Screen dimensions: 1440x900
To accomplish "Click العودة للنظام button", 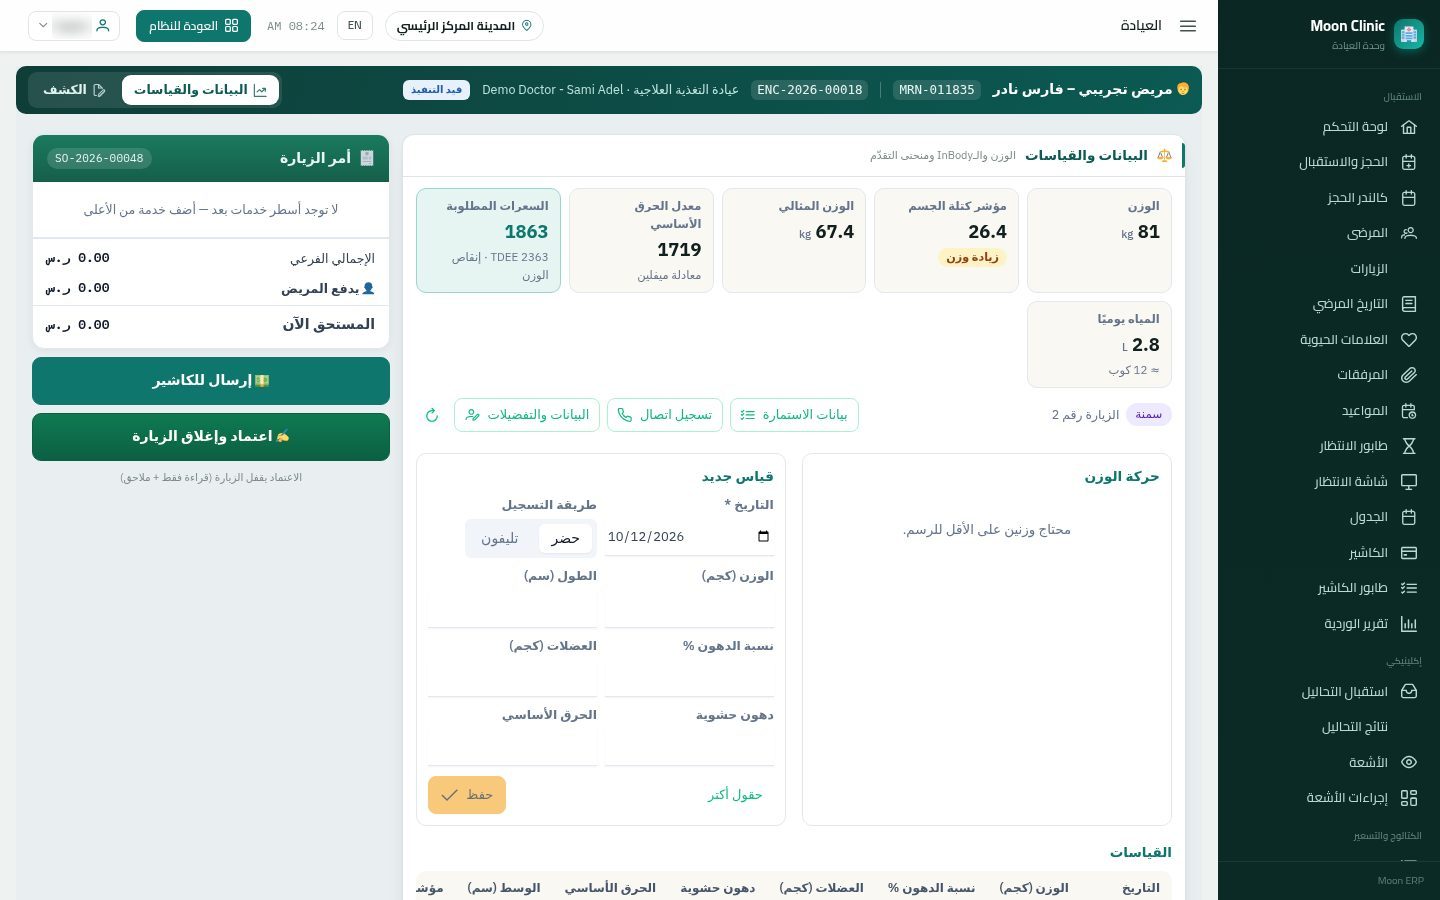I will (193, 26).
